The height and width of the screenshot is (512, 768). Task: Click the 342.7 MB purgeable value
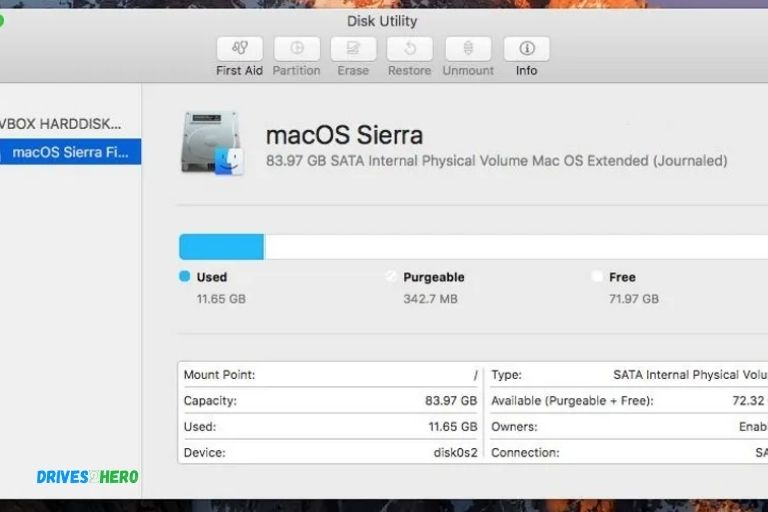pos(431,299)
